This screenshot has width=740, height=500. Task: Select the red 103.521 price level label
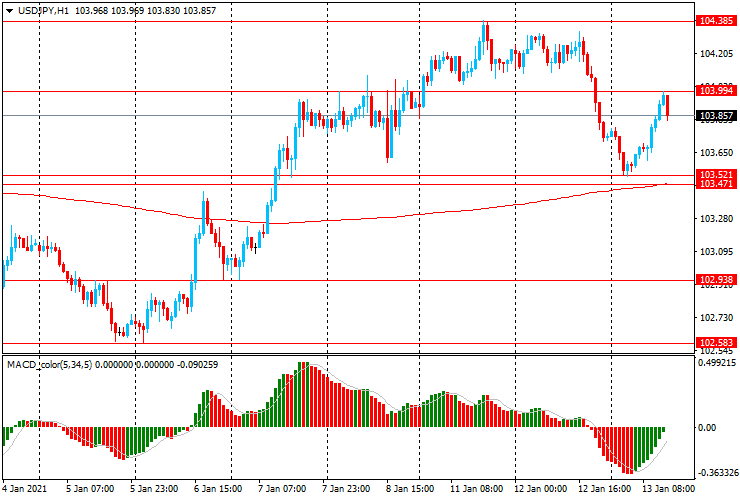[x=716, y=175]
